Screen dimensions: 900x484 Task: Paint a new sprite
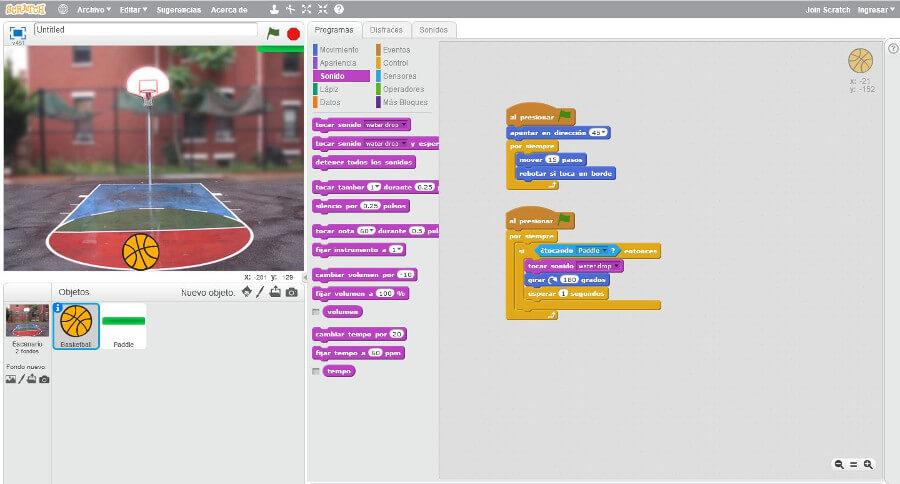(260, 292)
